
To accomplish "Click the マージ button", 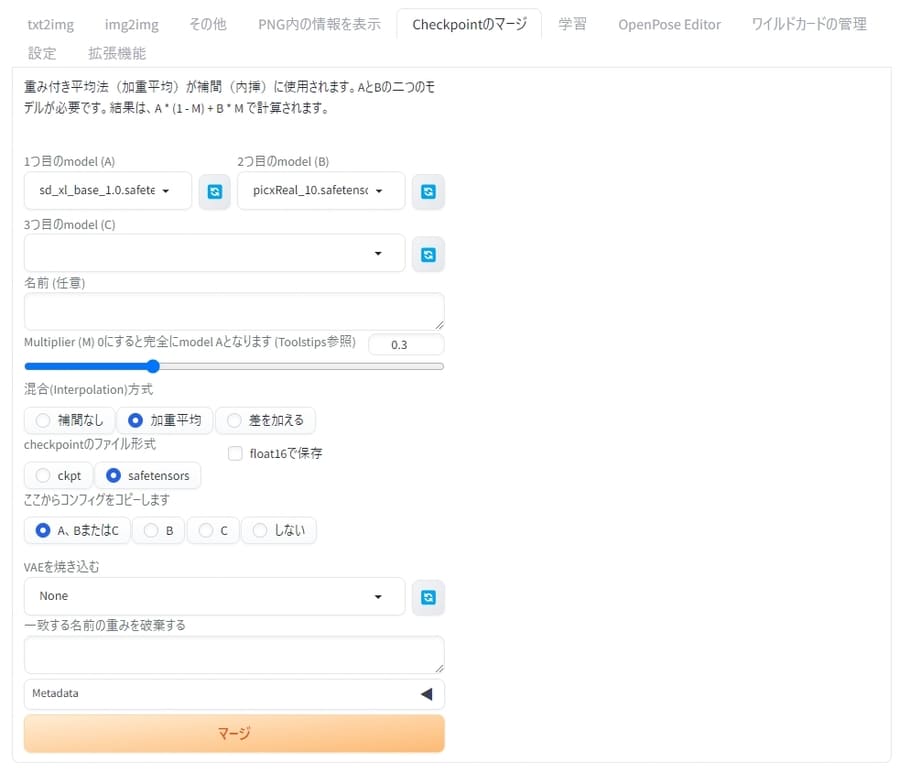I will (x=234, y=733).
